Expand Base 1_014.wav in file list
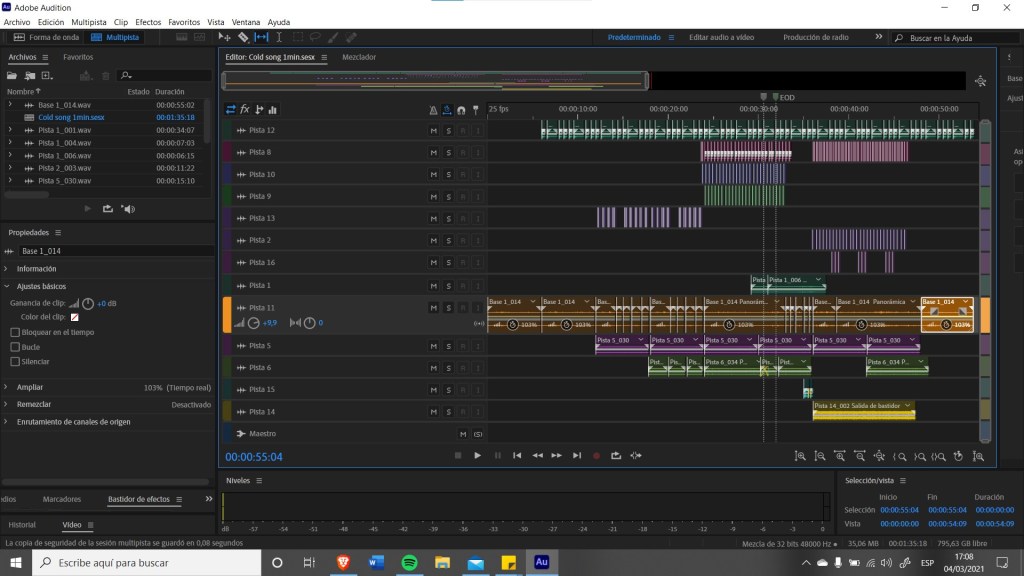This screenshot has width=1024, height=576. tap(10, 104)
